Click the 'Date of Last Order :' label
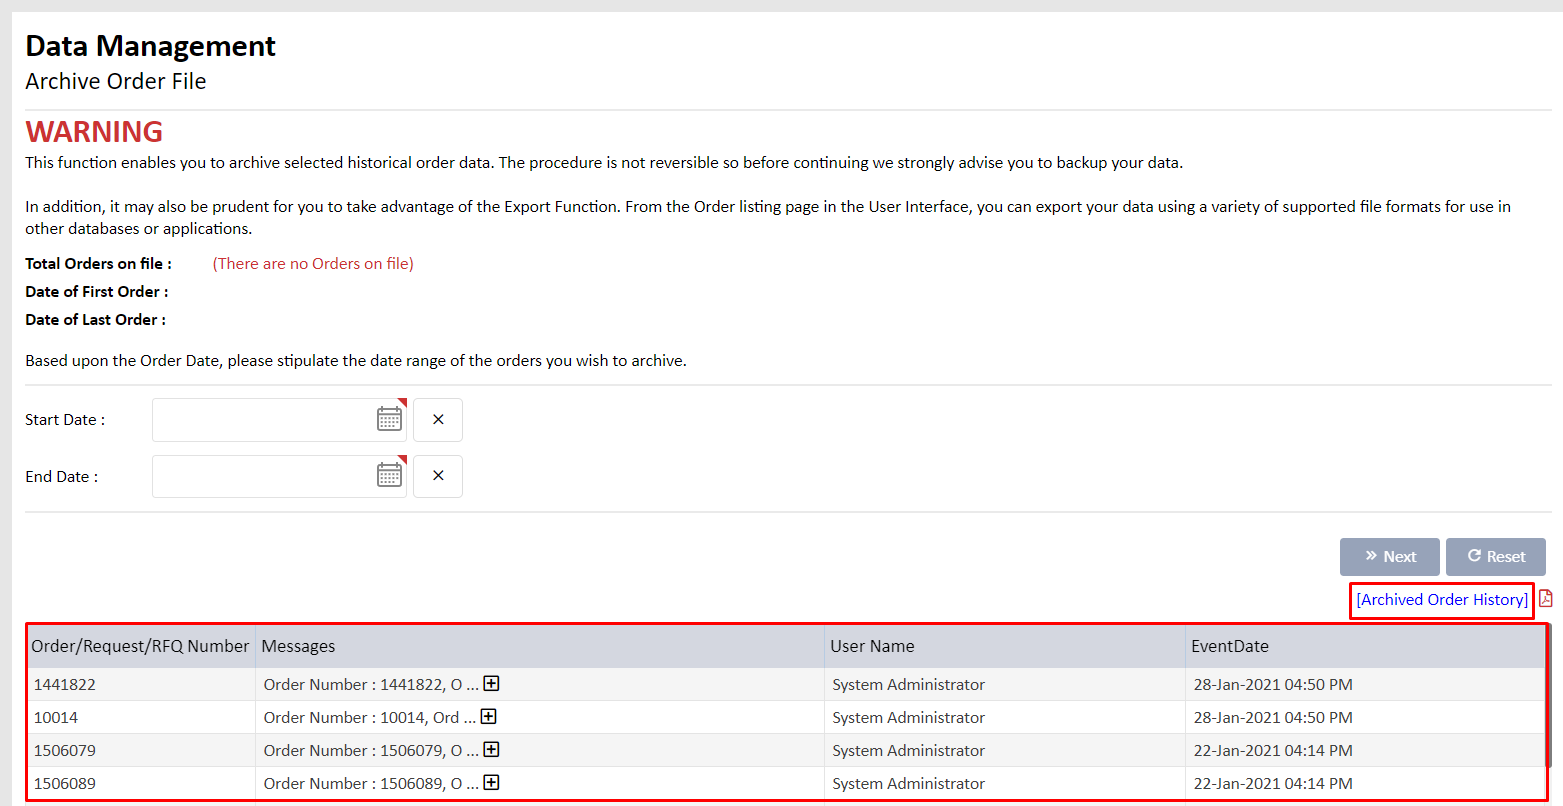Viewport: 1563px width, 806px height. pyautogui.click(x=96, y=320)
